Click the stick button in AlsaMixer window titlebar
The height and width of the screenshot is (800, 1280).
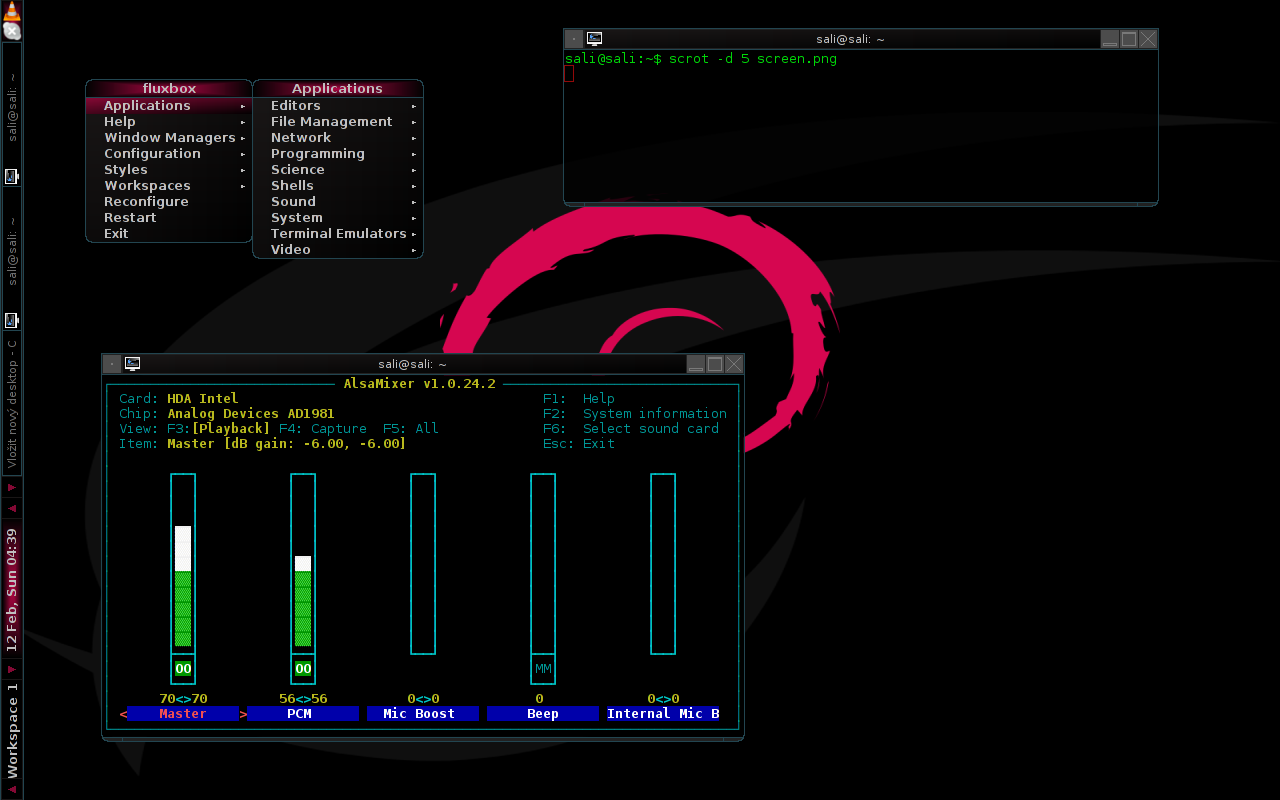112,364
